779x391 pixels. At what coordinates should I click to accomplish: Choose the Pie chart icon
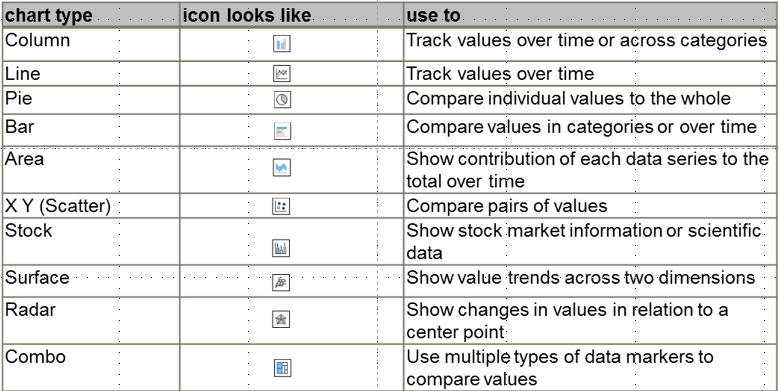tap(282, 100)
